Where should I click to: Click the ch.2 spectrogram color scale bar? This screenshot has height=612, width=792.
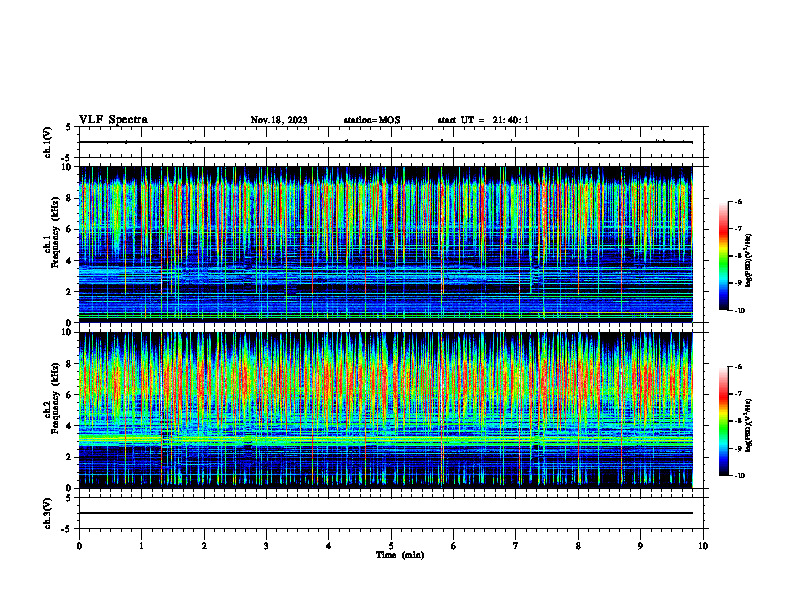click(723, 421)
